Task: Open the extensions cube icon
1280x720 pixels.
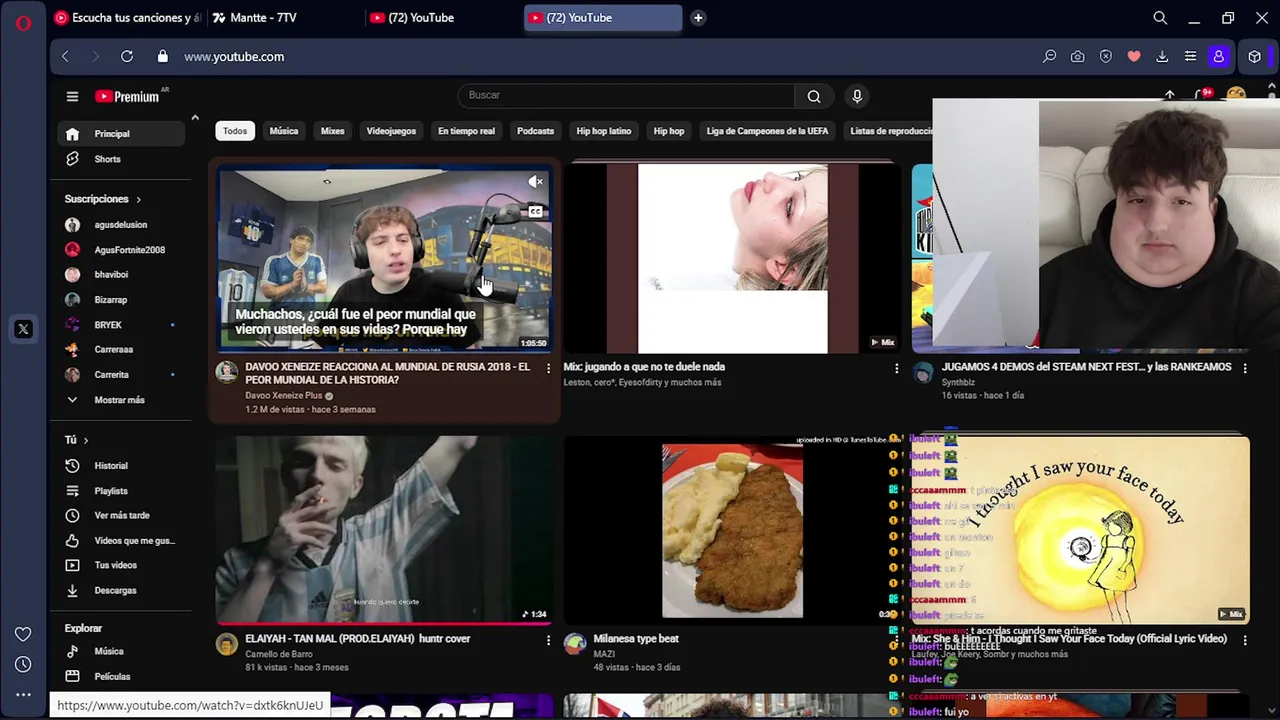Action: click(1254, 57)
